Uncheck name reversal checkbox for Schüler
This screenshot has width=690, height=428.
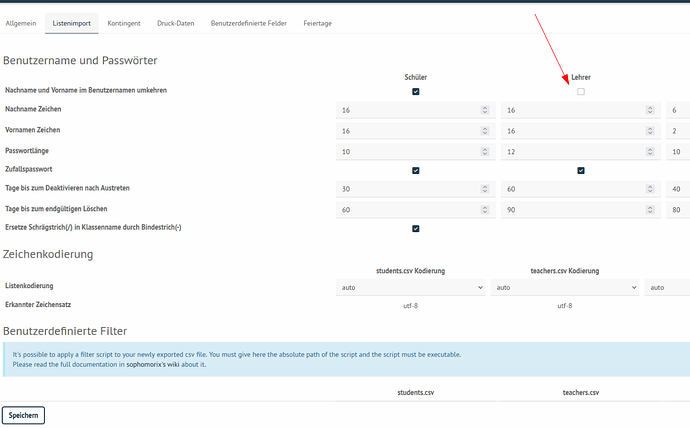point(416,91)
